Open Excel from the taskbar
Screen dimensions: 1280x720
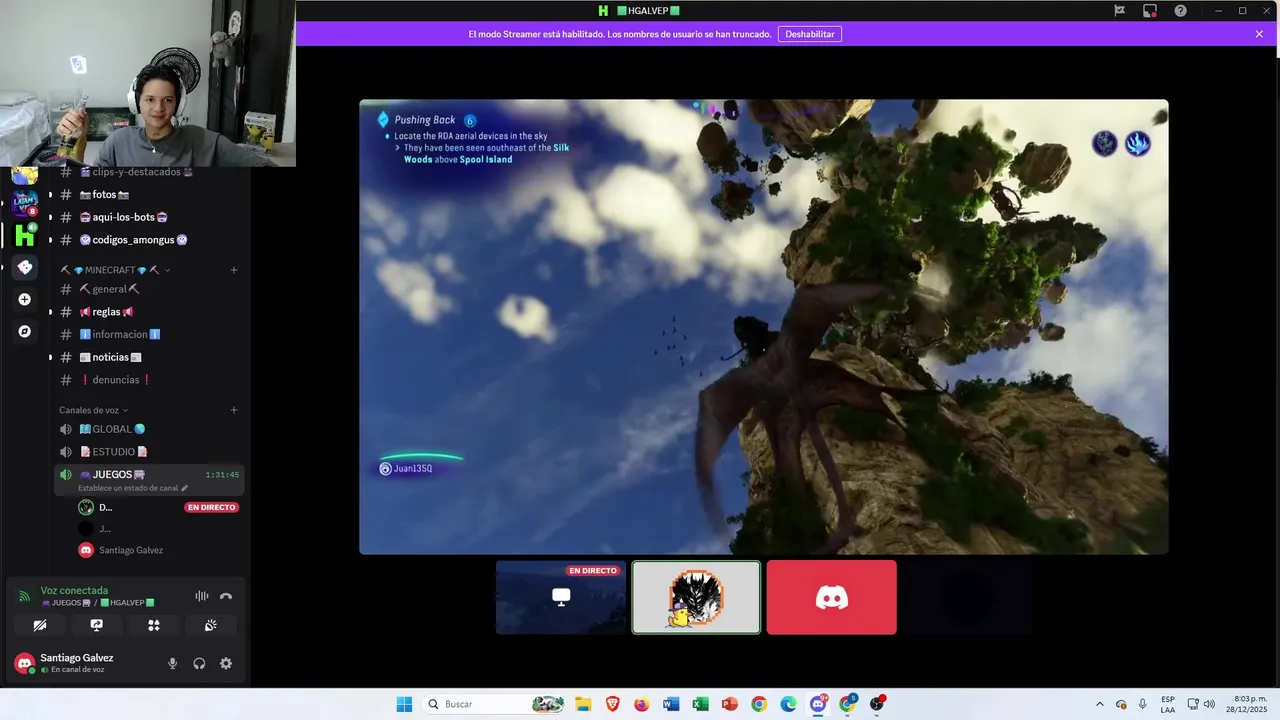point(700,704)
